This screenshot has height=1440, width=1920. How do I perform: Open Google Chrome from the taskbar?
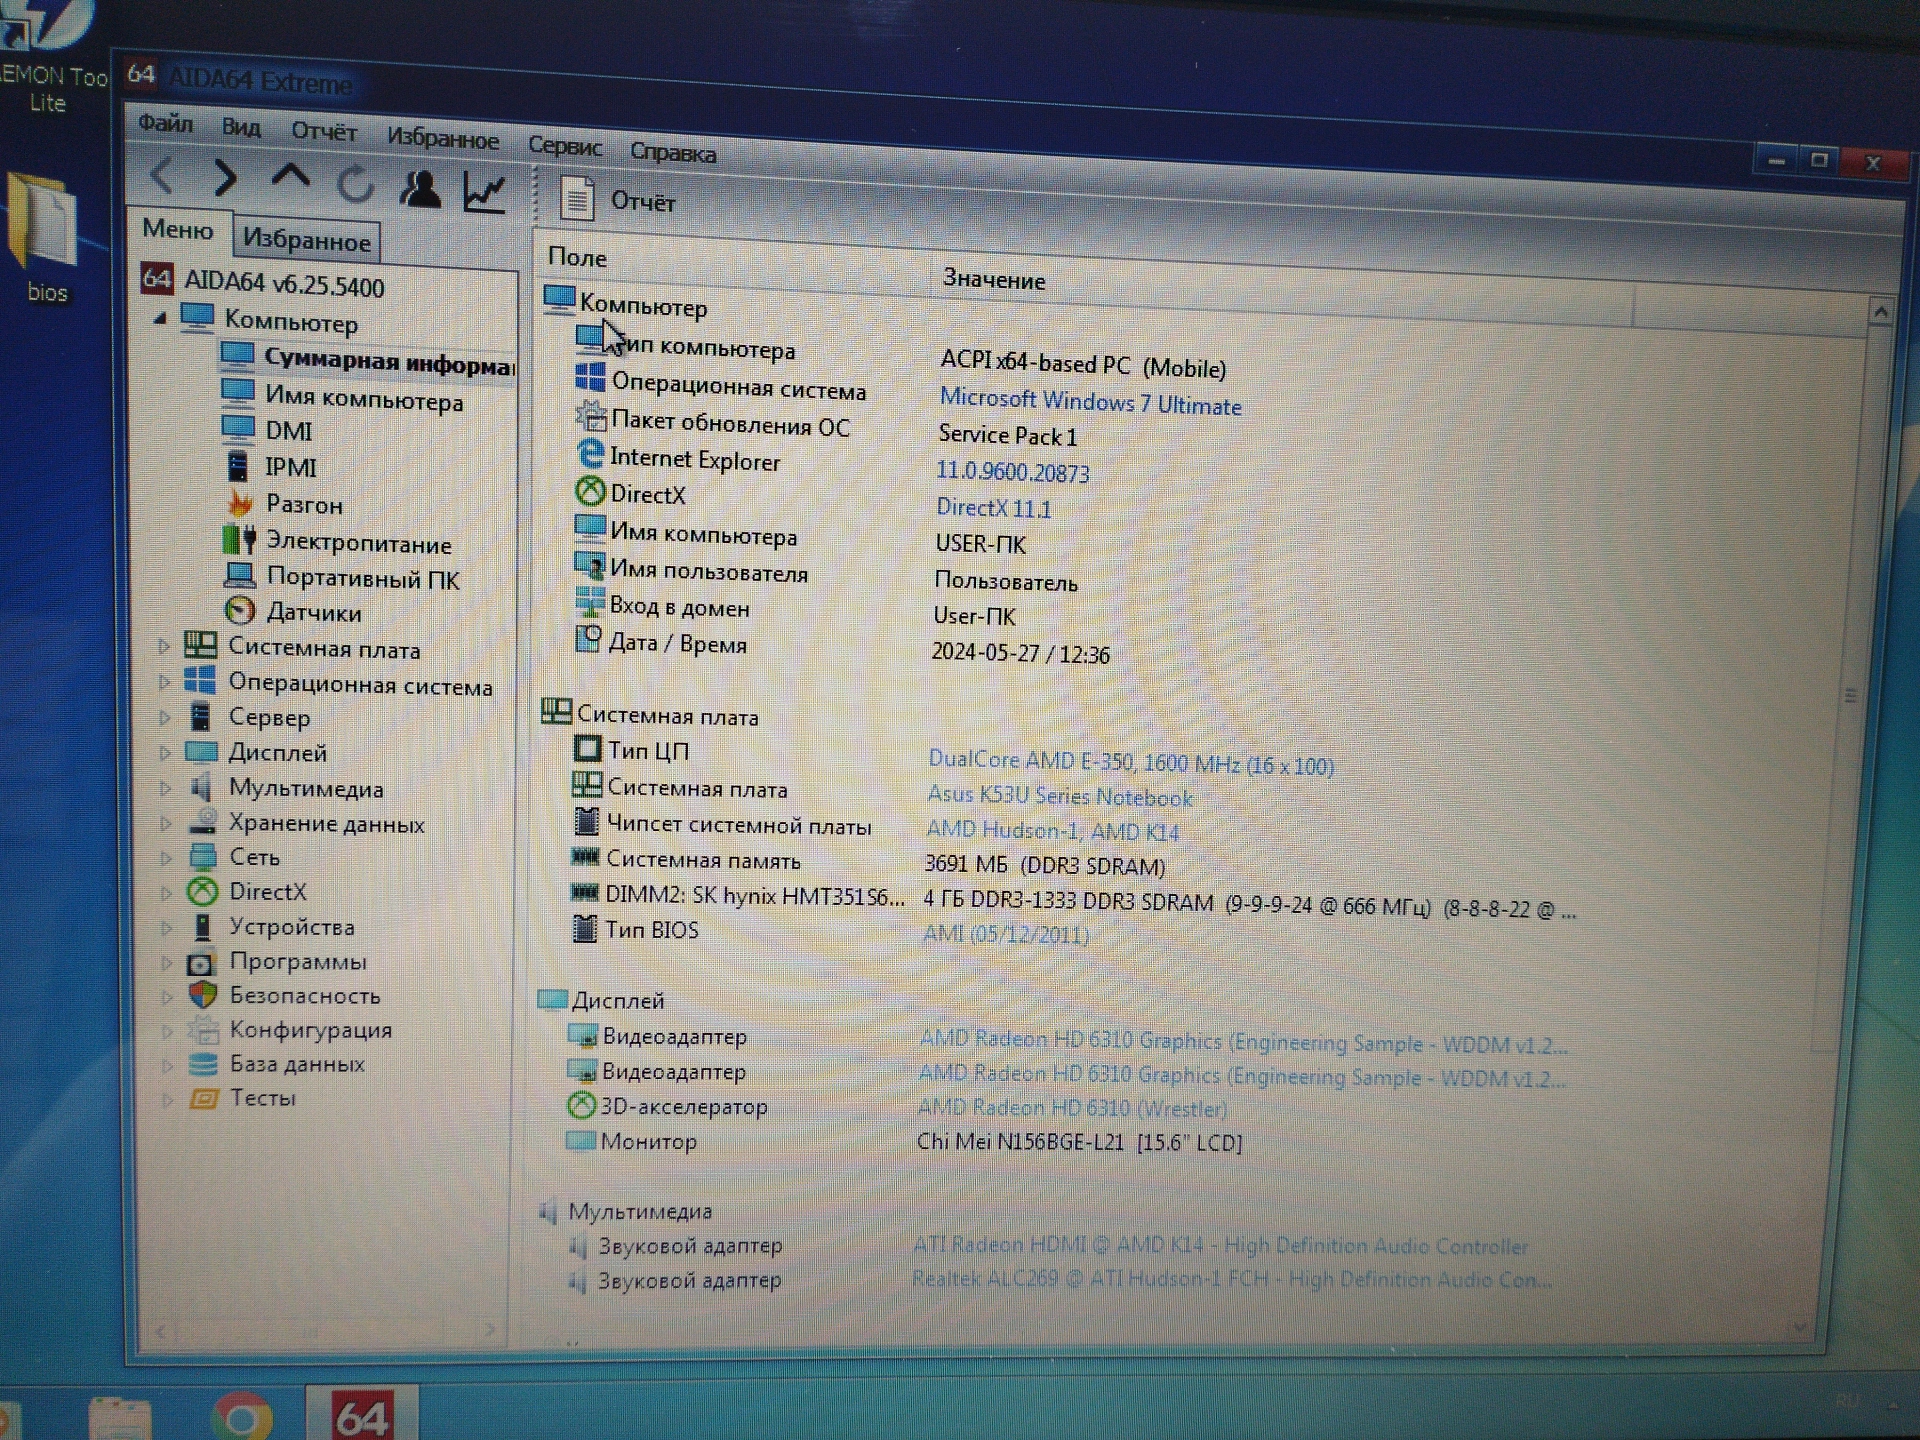(x=241, y=1416)
